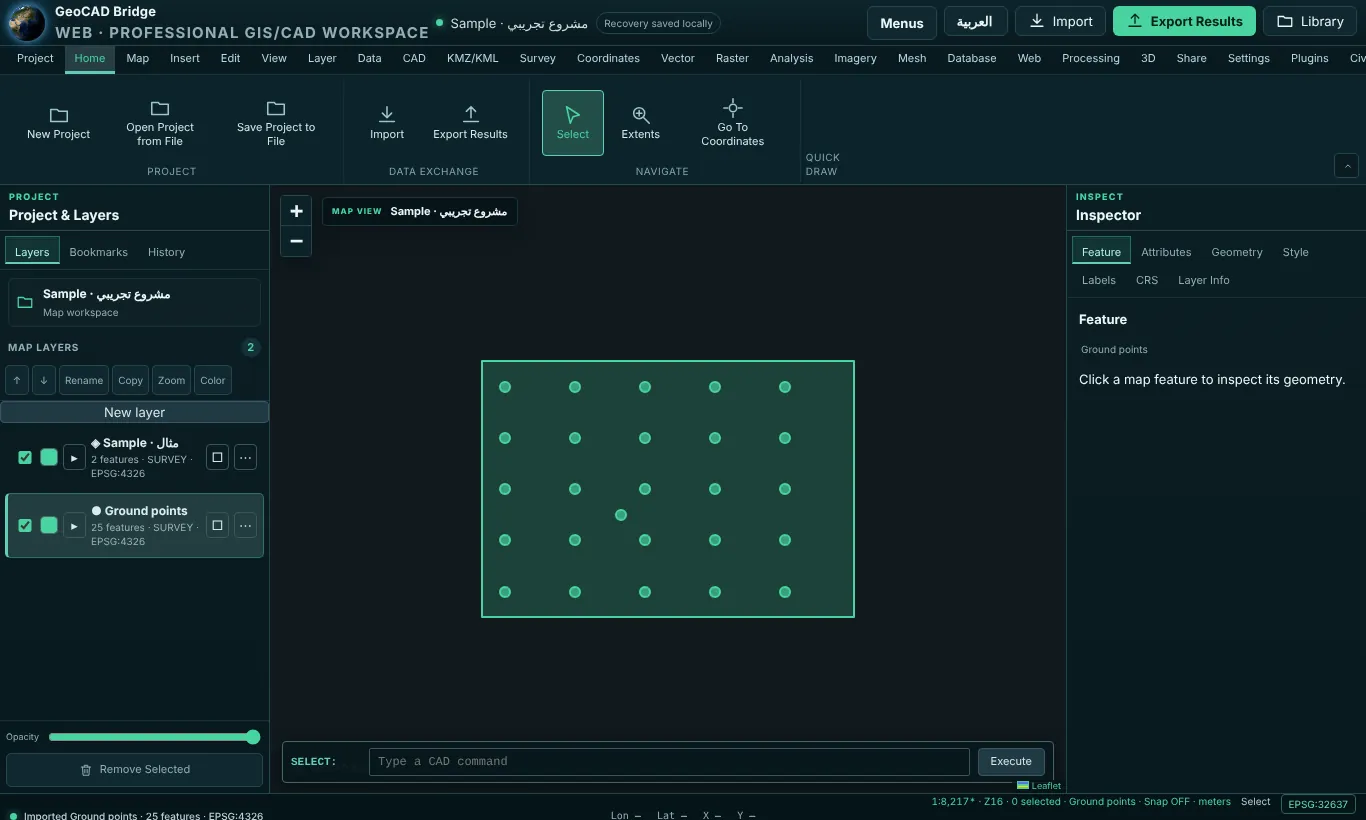Viewport: 1366px width, 820px height.
Task: Open Go To Coordinates tool
Action: pos(733,123)
